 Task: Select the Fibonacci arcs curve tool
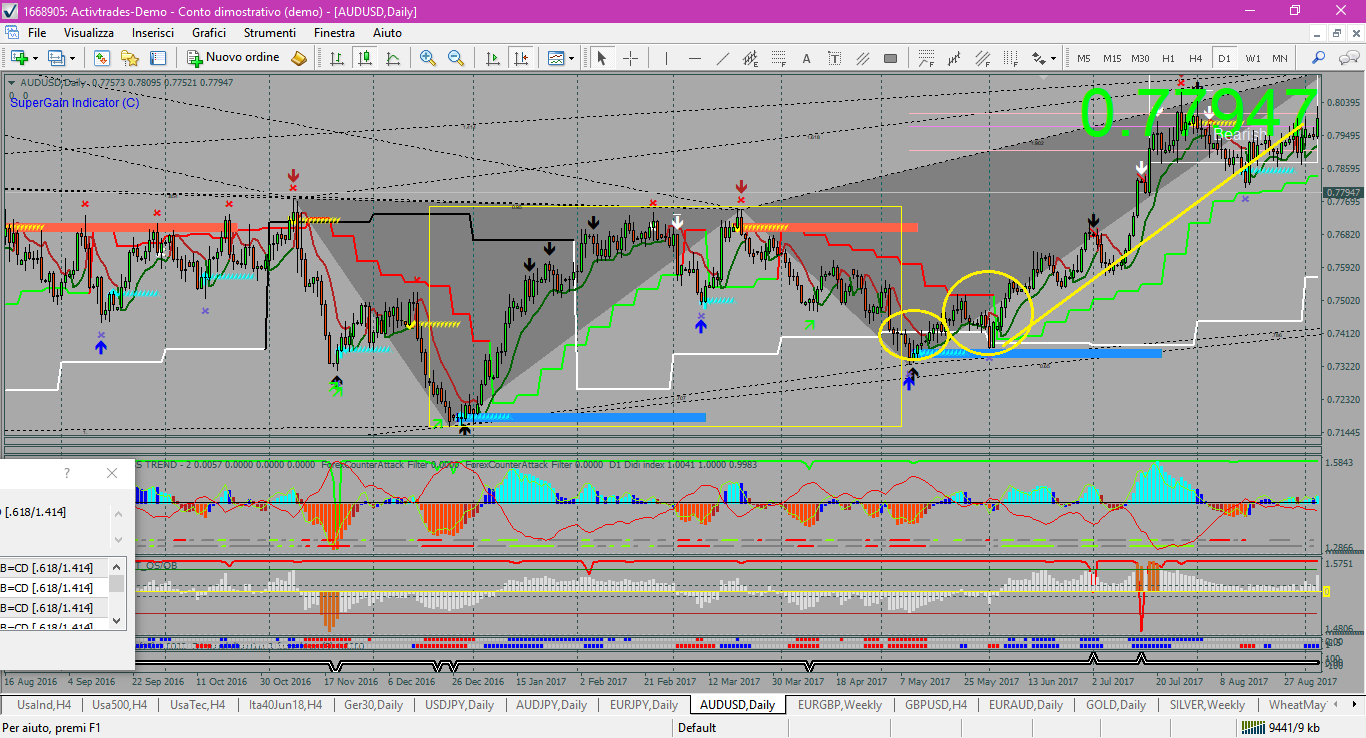click(x=926, y=58)
